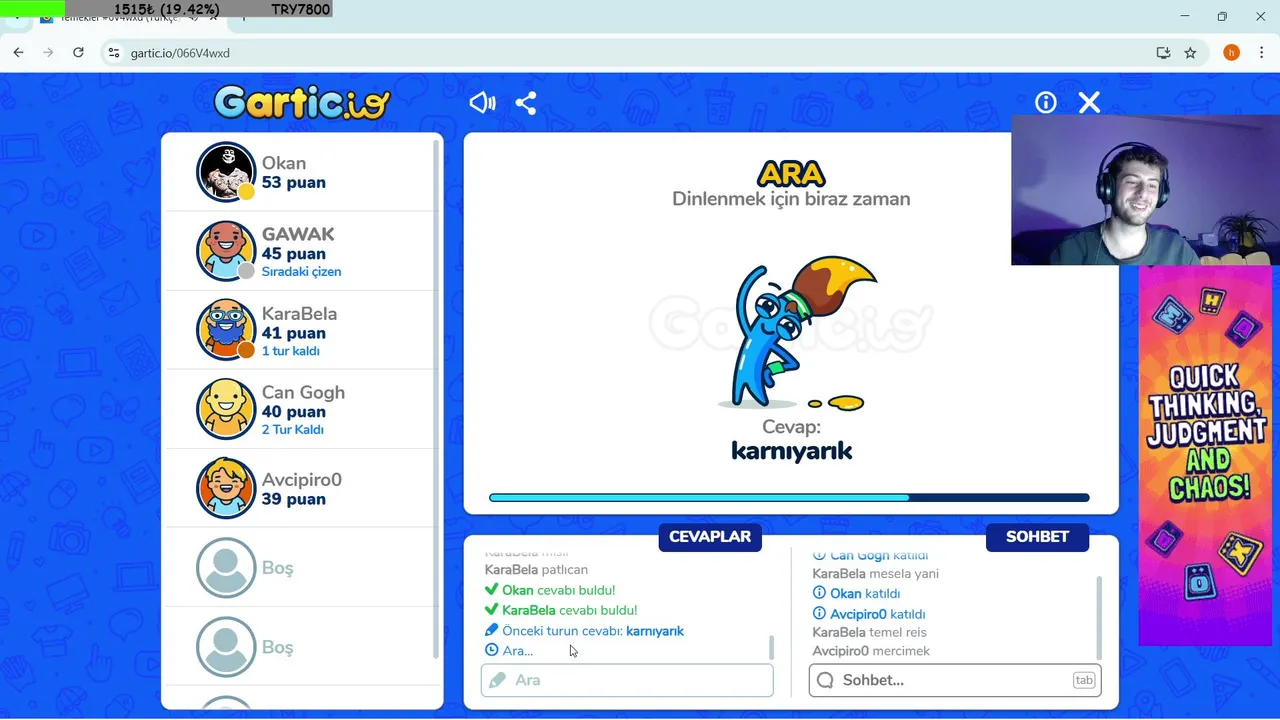This screenshot has height=720, width=1280.
Task: Click the Gartic.io logo
Action: 301,101
